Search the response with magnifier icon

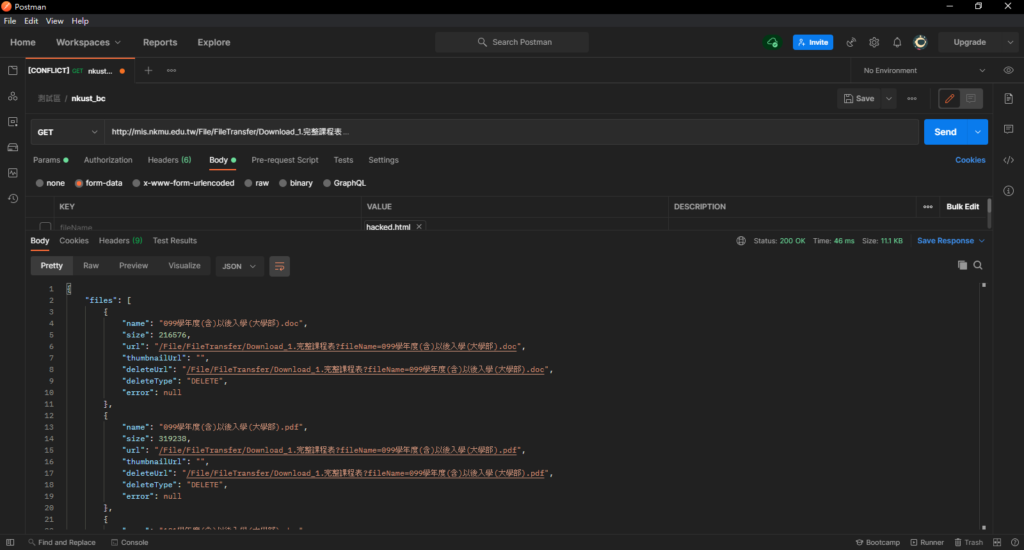(x=978, y=265)
